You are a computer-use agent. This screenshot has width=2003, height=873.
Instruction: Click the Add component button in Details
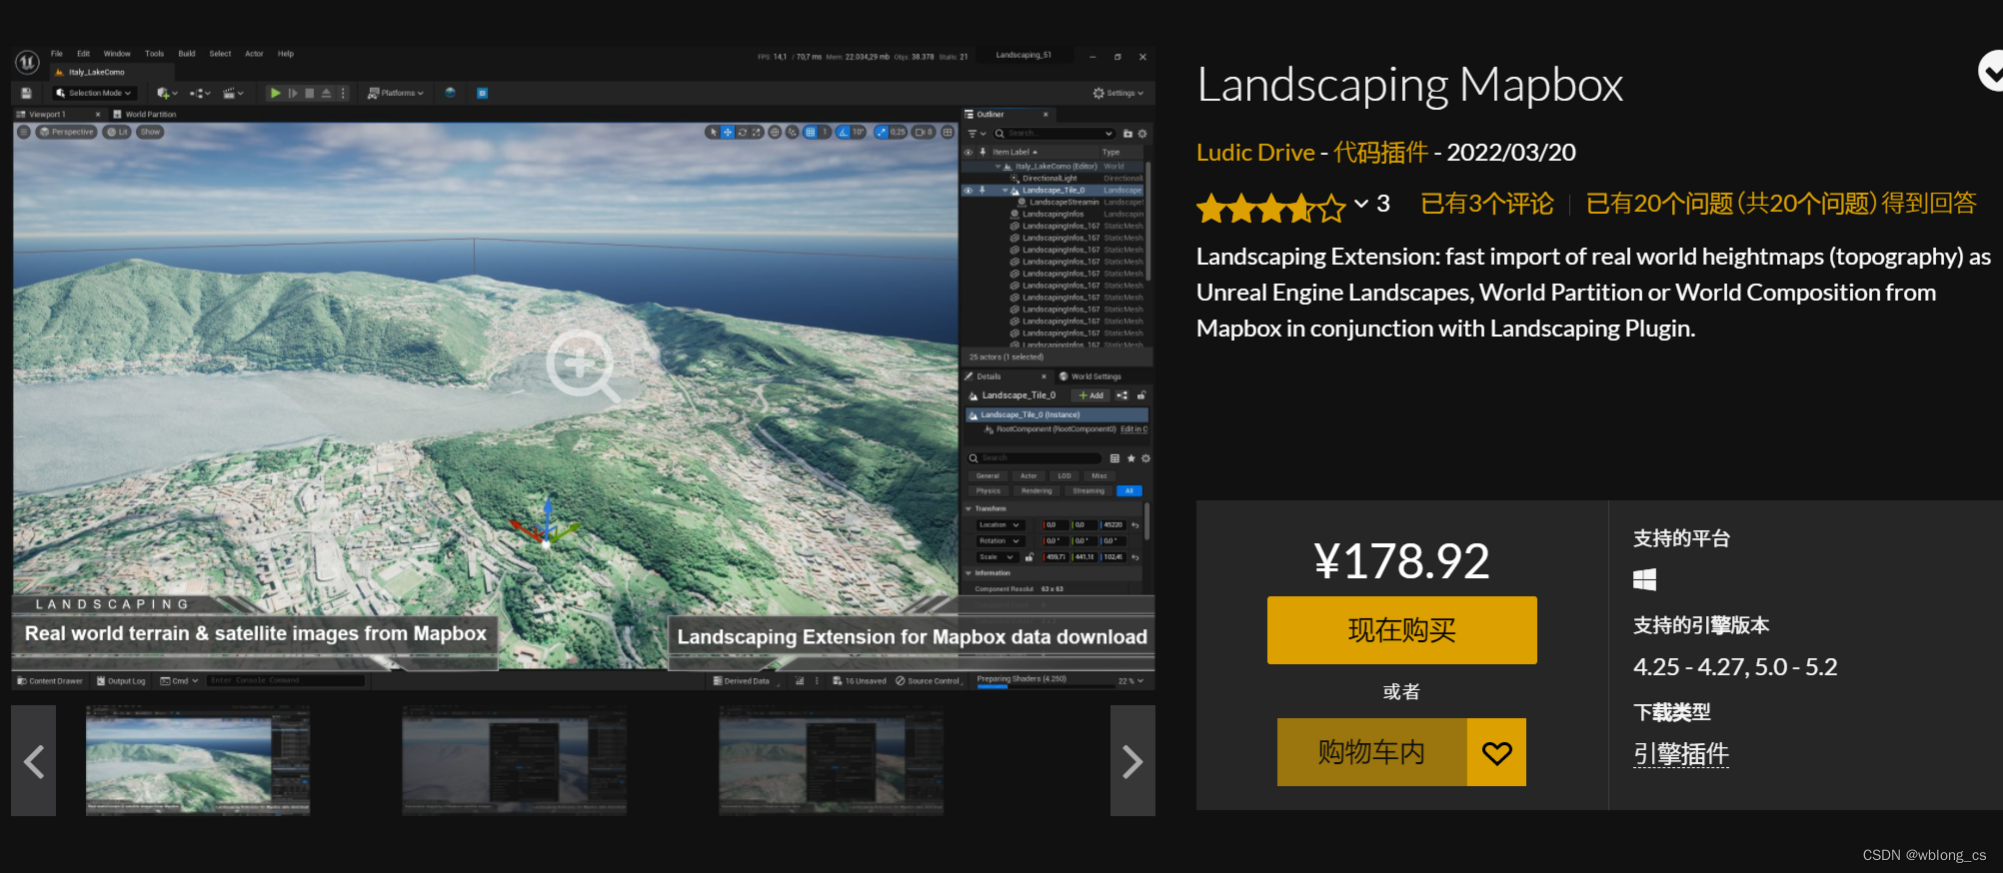click(x=1091, y=395)
